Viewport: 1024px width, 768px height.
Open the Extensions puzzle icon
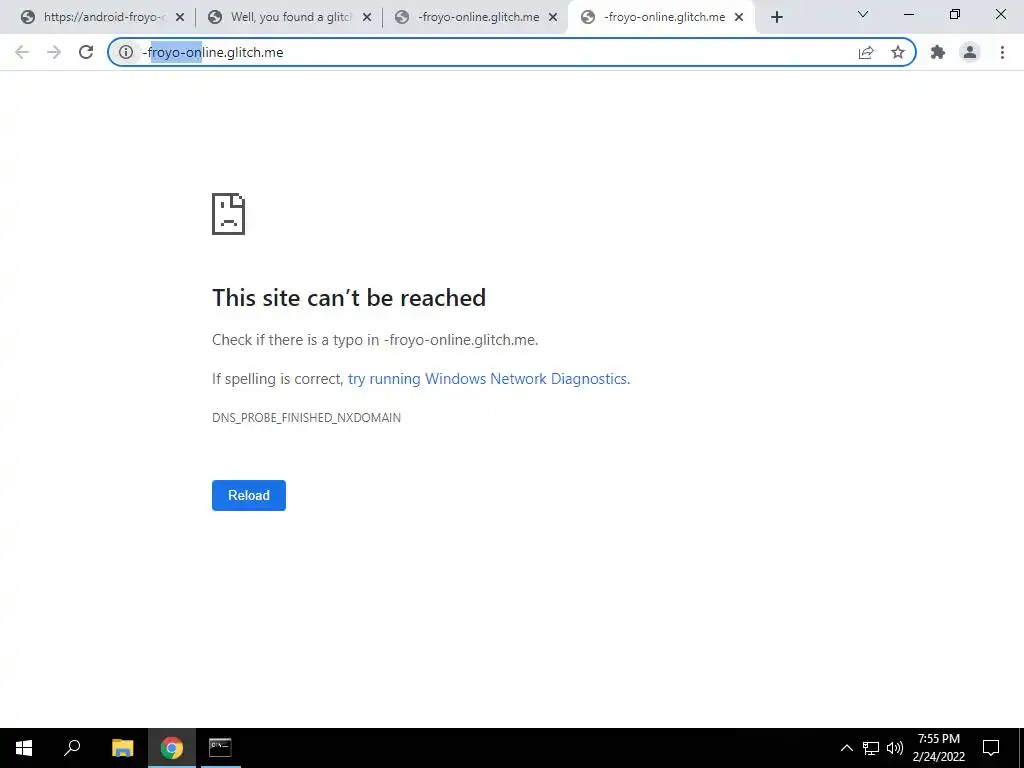938,52
